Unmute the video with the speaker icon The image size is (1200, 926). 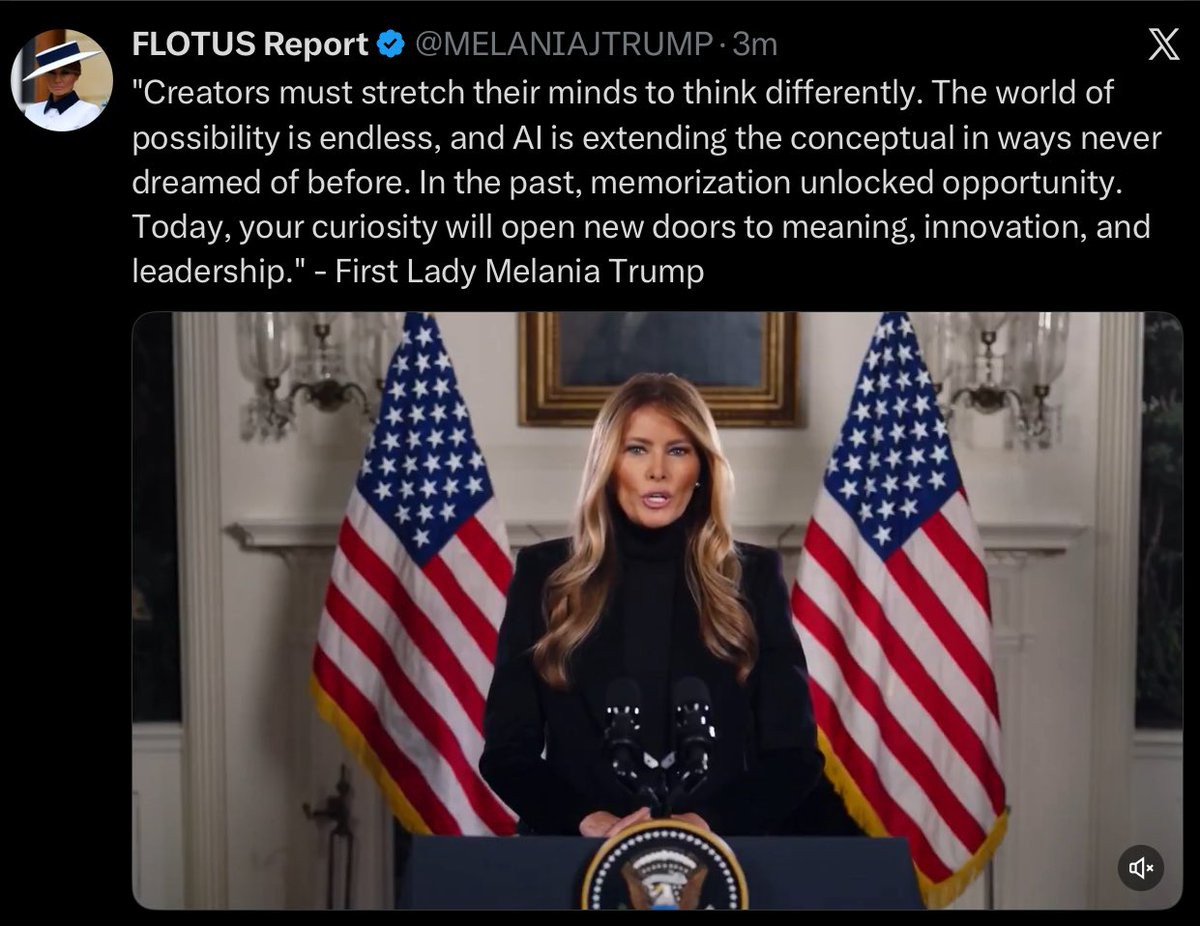coord(1141,868)
